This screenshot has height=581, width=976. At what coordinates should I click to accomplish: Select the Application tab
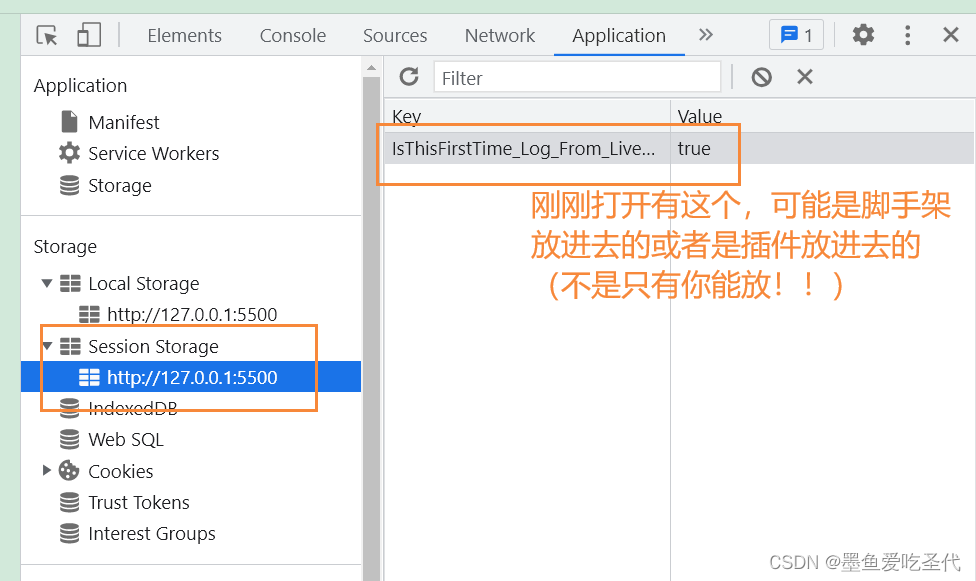tap(619, 35)
